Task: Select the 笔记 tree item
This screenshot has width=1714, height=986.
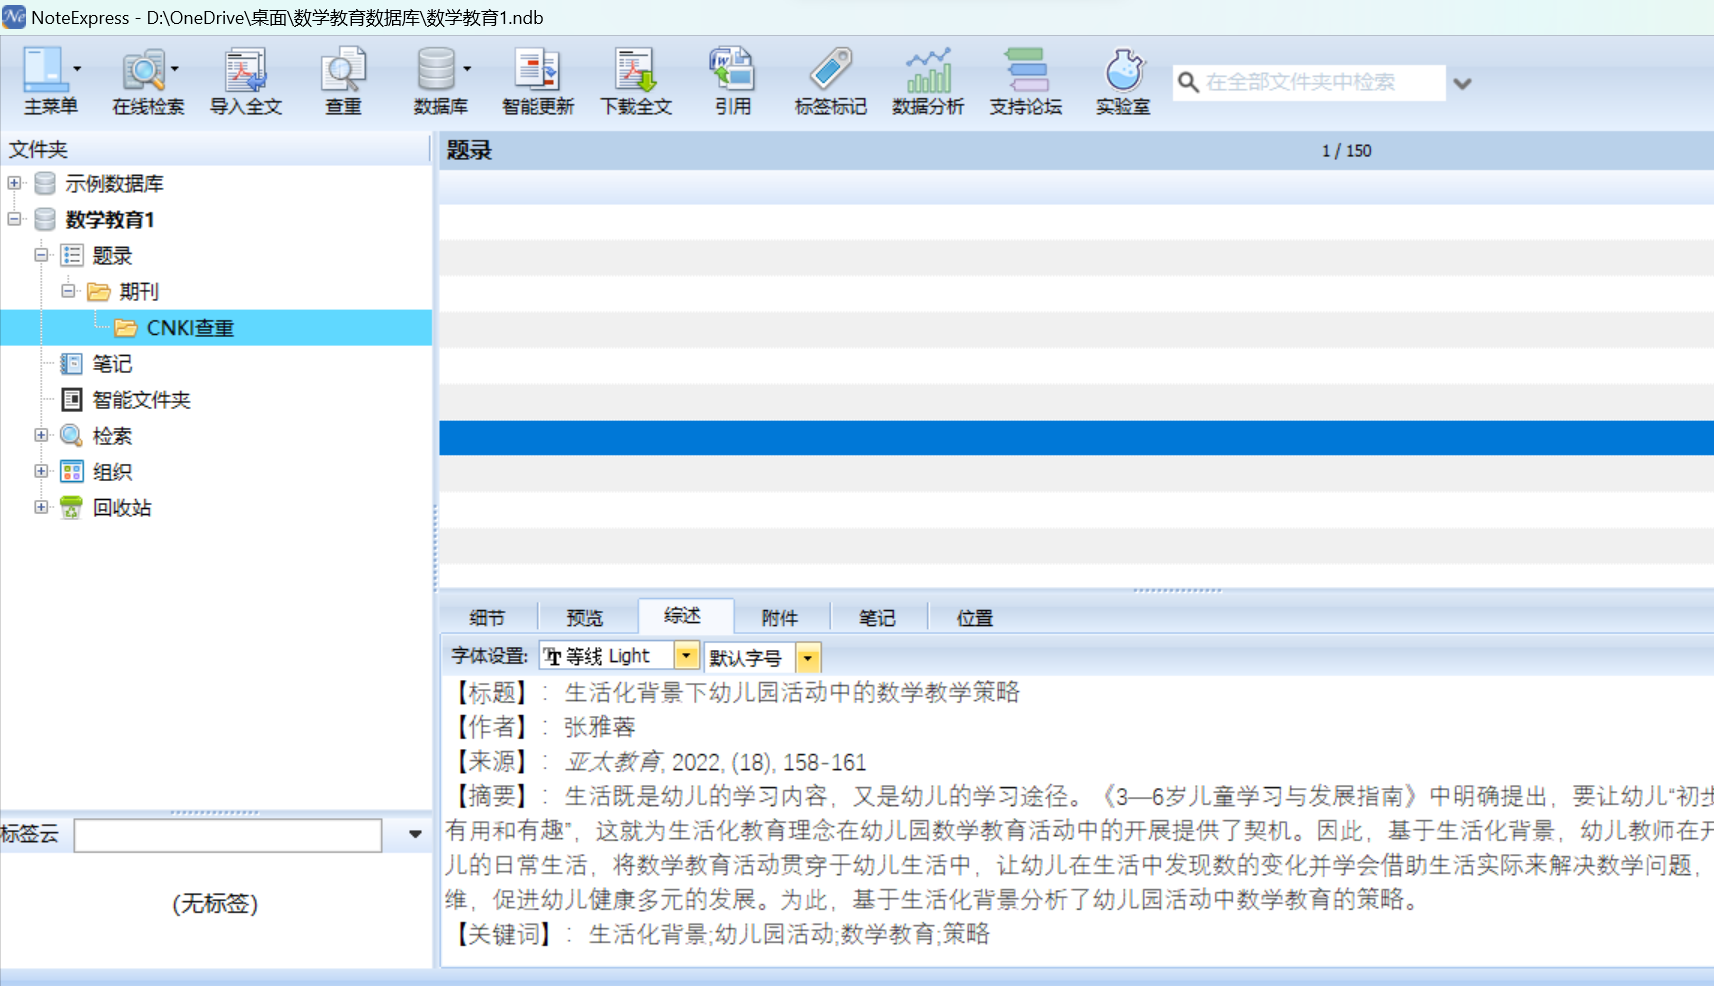Action: click(x=112, y=363)
